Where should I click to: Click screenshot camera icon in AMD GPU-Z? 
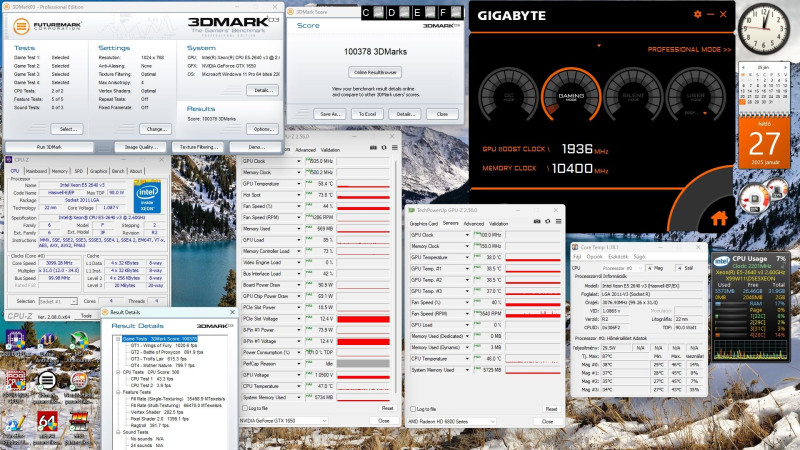[x=537, y=221]
